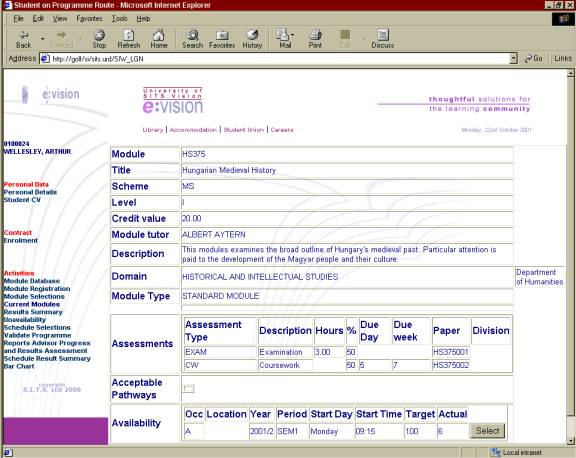Open Schedule Result Summary link
This screenshot has height=458, width=576.
[47, 358]
